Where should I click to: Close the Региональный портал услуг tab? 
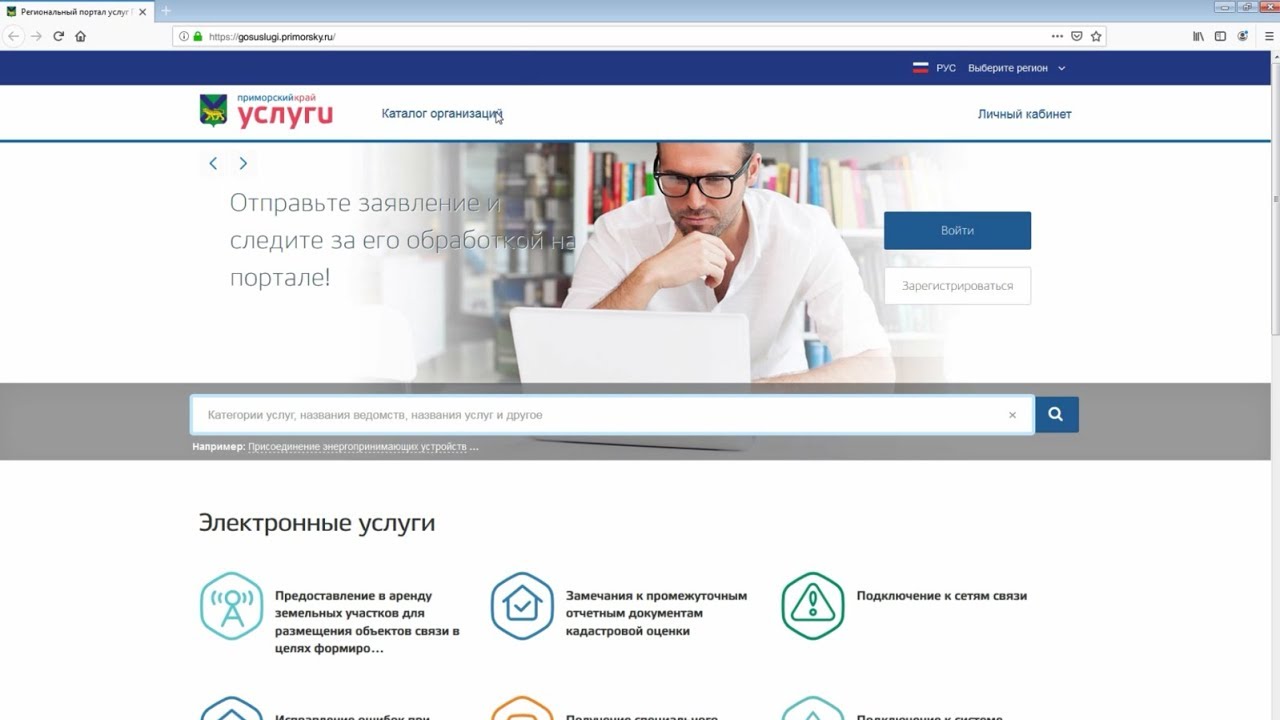pyautogui.click(x=141, y=11)
